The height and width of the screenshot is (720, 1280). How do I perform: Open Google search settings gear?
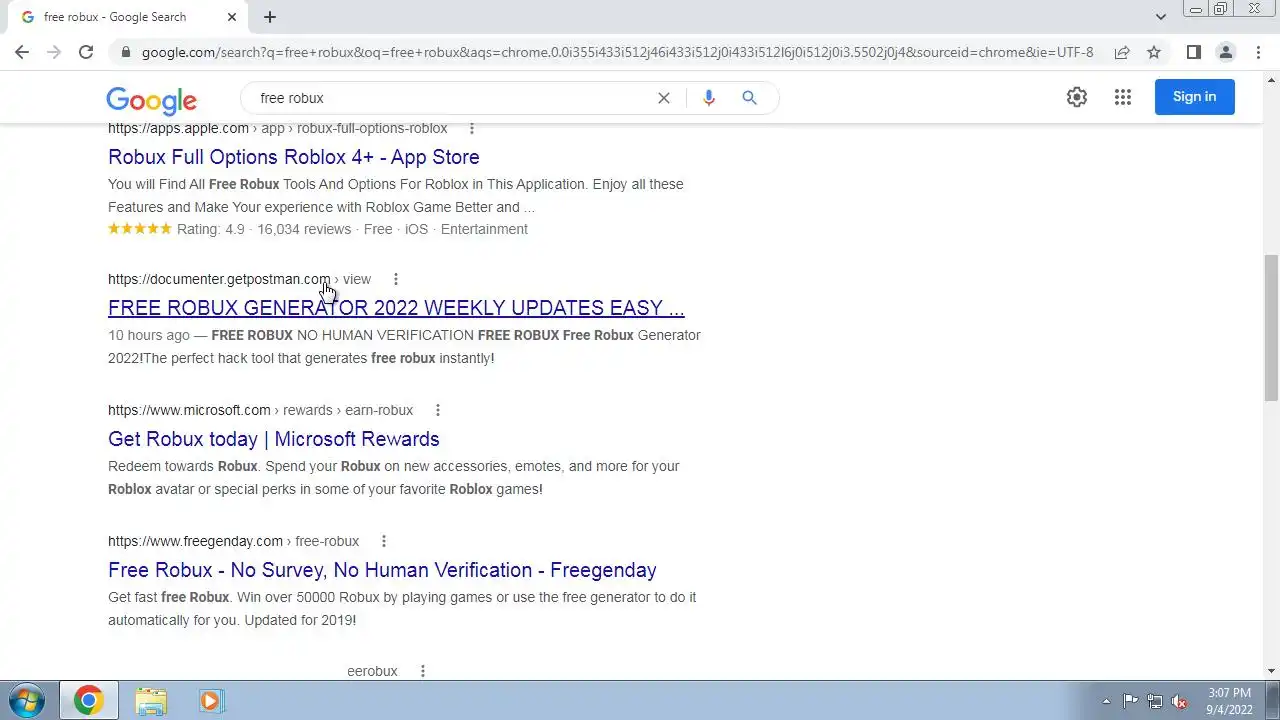[1077, 97]
